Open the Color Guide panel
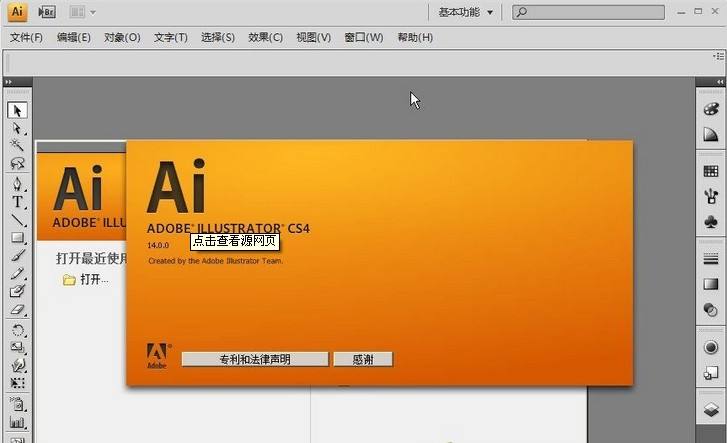Image resolution: width=727 pixels, height=443 pixels. click(x=711, y=135)
